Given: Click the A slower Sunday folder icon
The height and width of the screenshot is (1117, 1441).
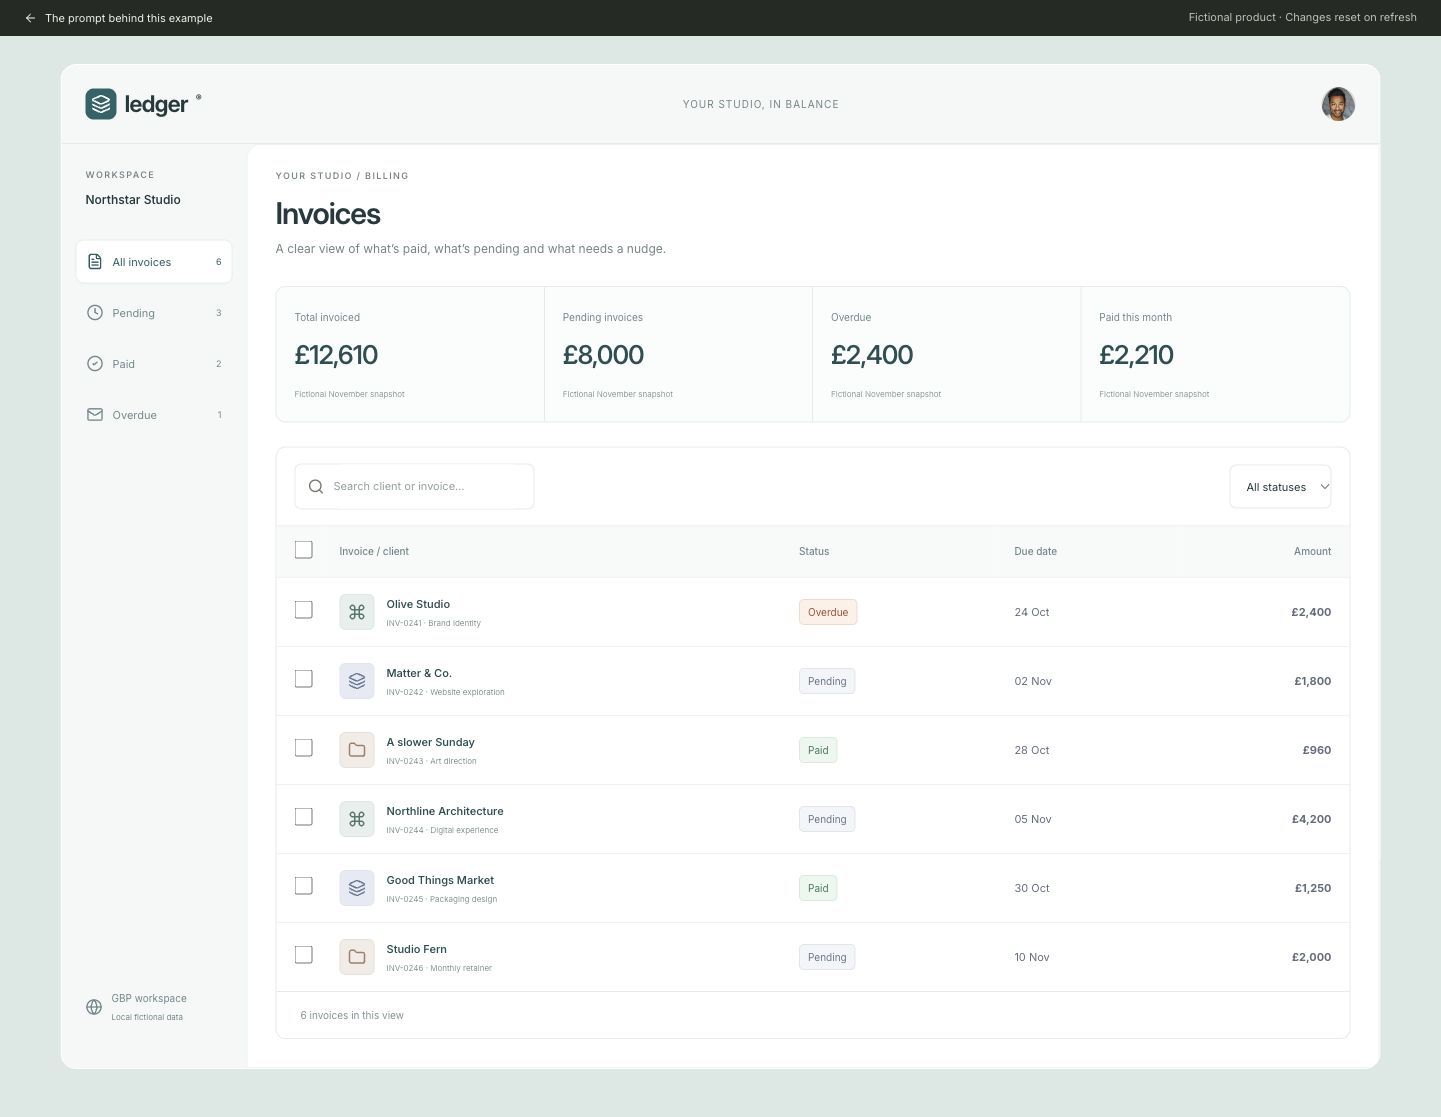Looking at the screenshot, I should [357, 750].
